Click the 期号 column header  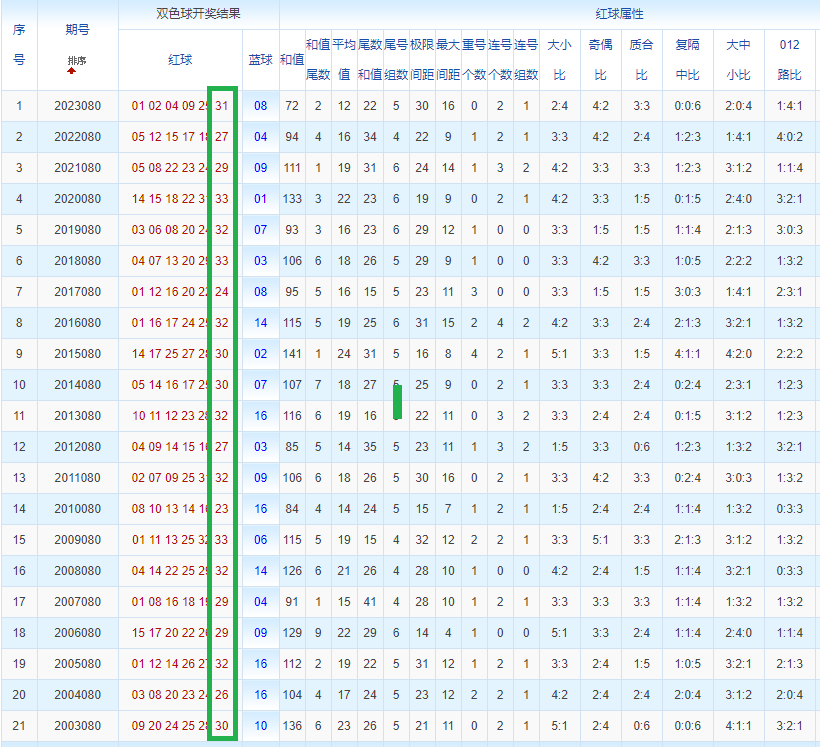pos(77,30)
